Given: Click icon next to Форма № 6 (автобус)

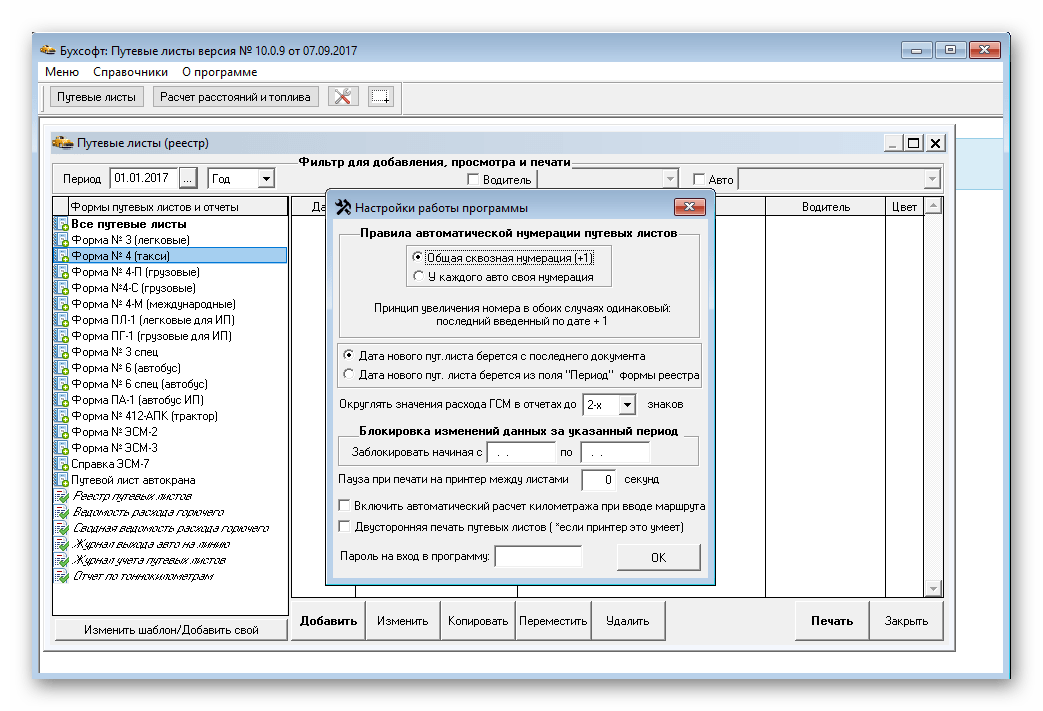Looking at the screenshot, I should point(61,368).
